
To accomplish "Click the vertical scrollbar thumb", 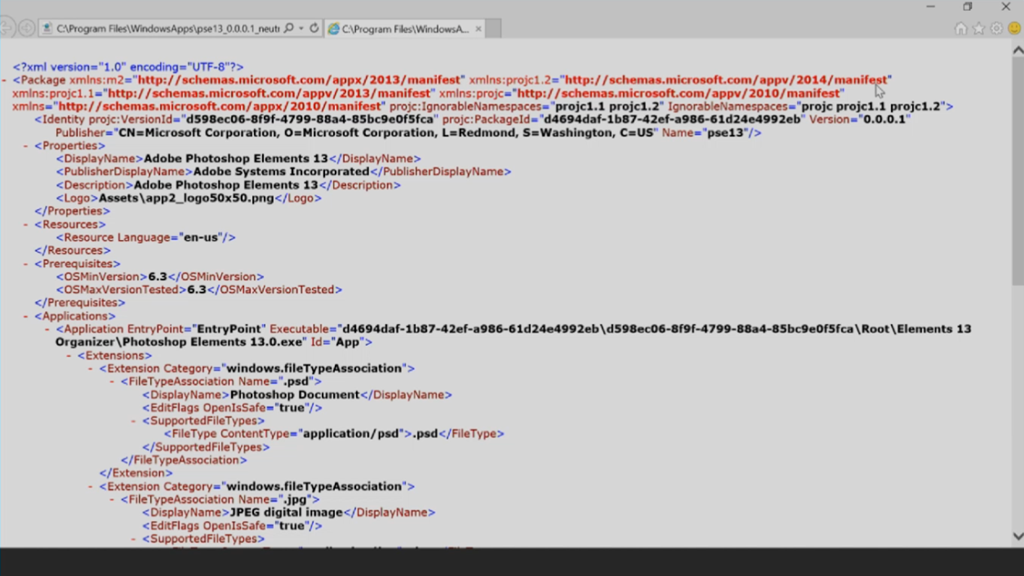I will 1018,171.
